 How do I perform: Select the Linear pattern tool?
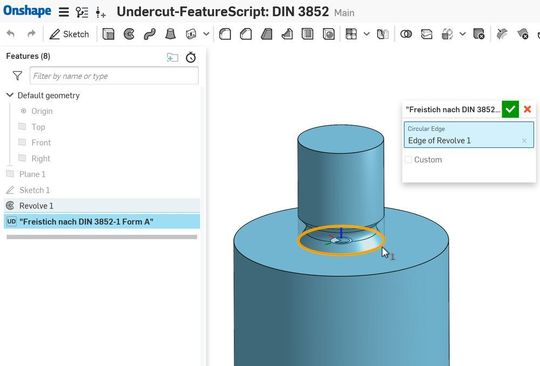point(351,34)
